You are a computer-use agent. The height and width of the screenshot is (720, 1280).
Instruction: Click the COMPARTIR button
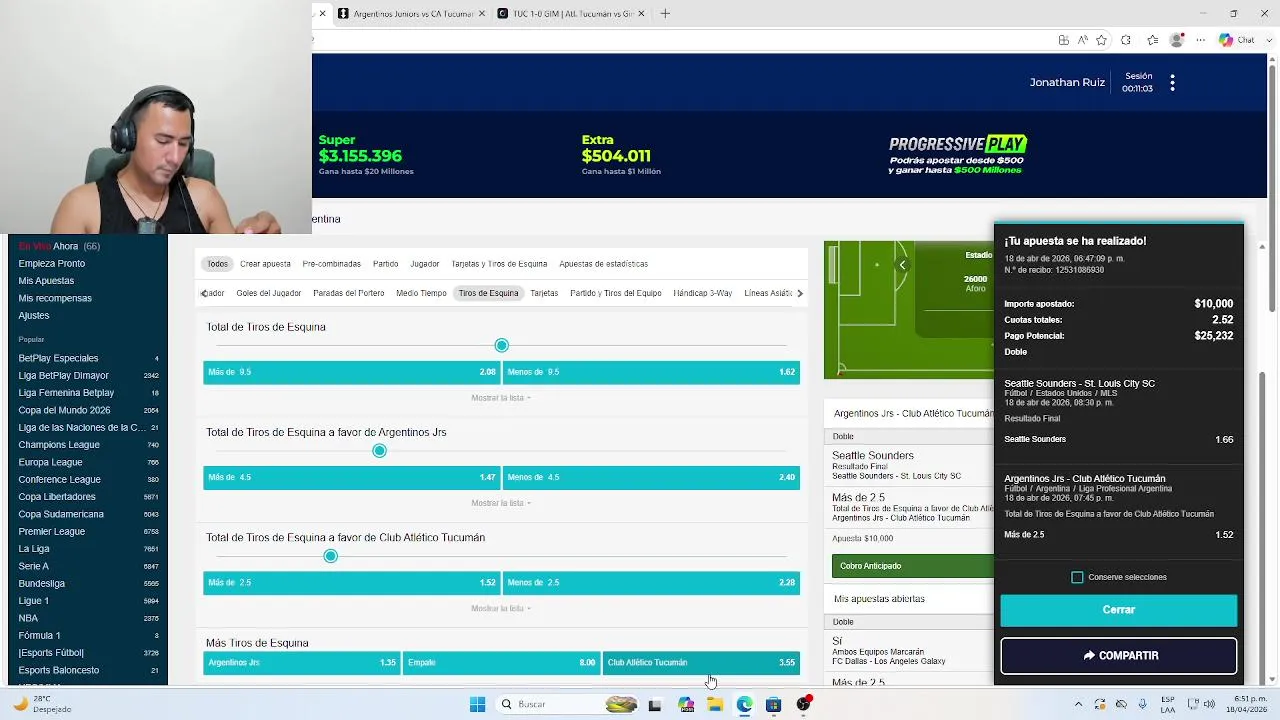pyautogui.click(x=1118, y=656)
